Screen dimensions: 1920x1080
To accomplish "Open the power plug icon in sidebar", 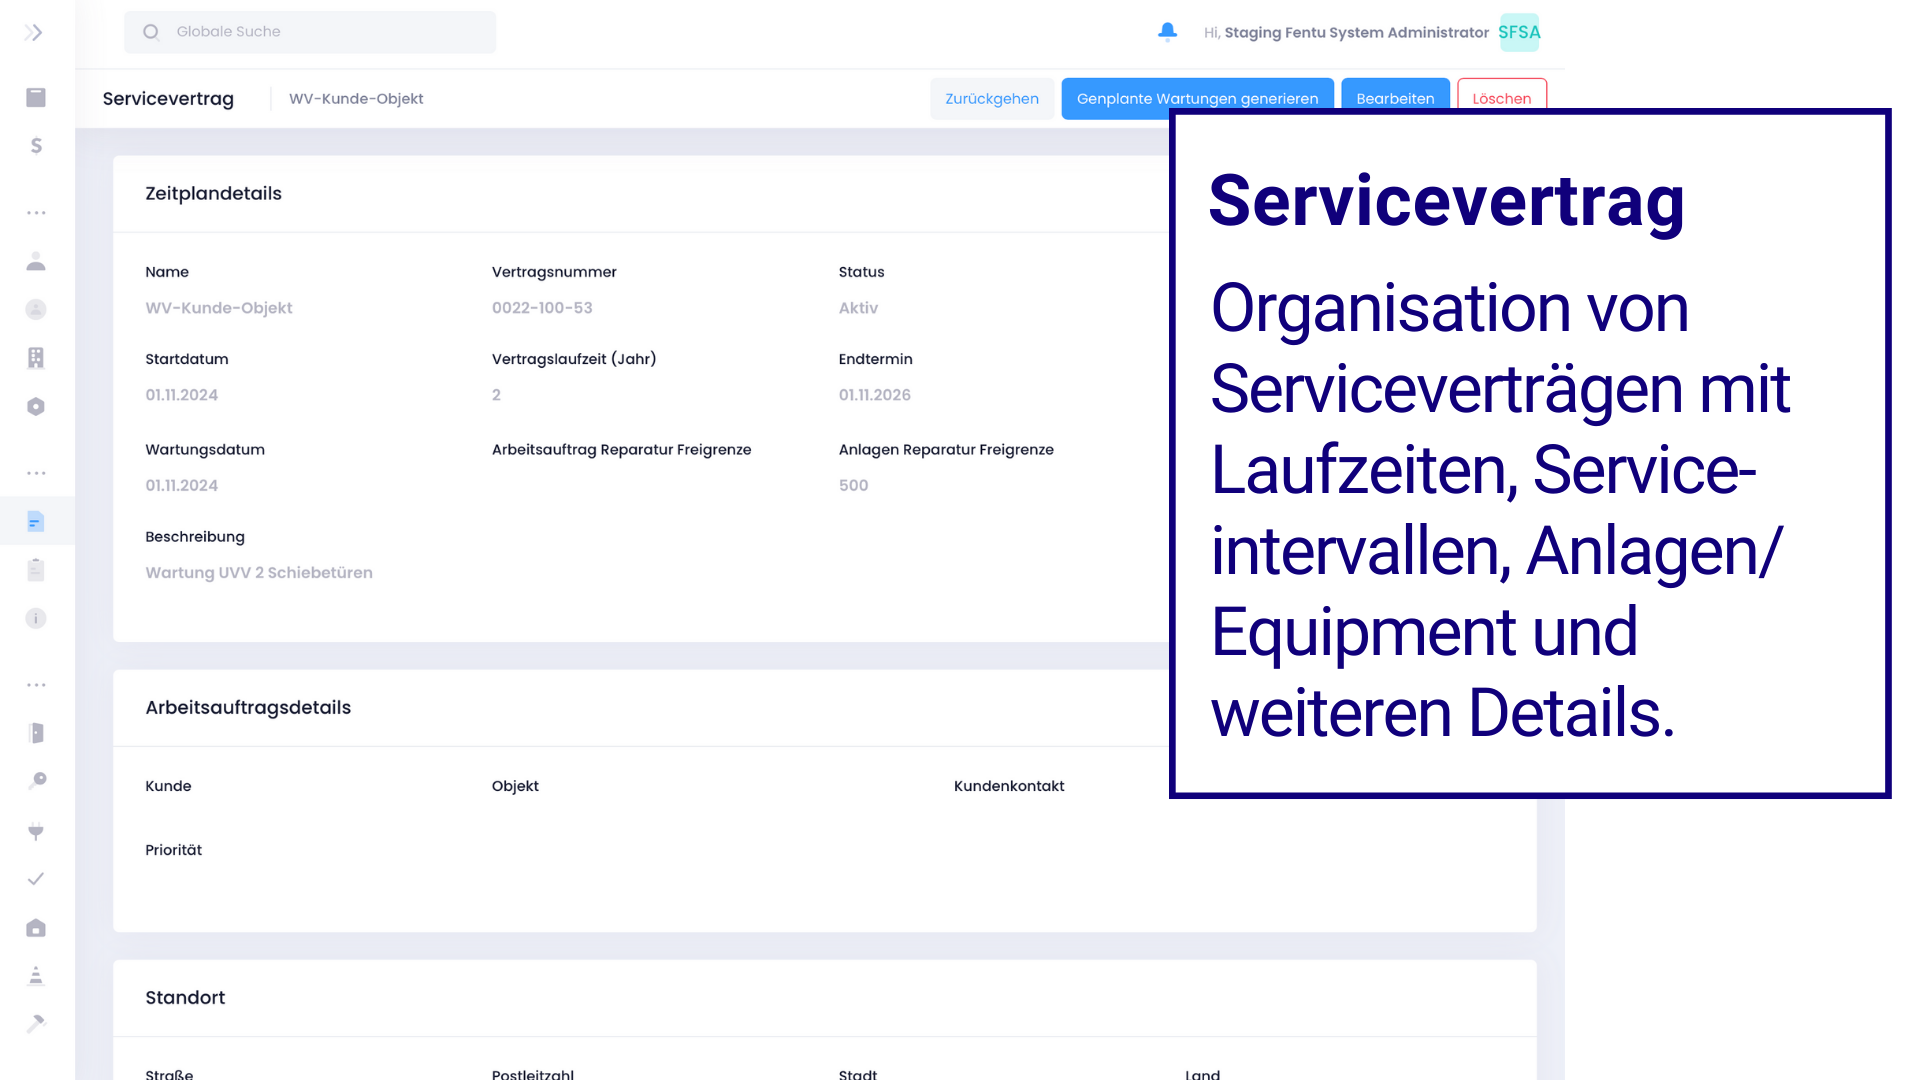I will pos(36,831).
